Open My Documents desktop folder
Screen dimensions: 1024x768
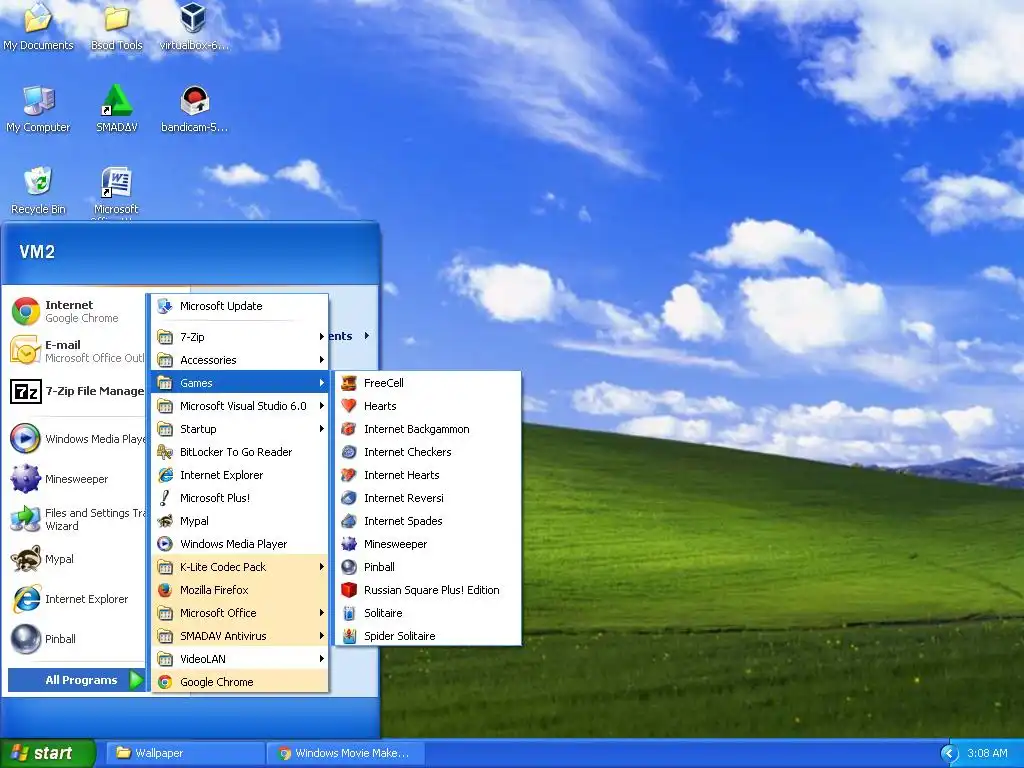(x=39, y=27)
